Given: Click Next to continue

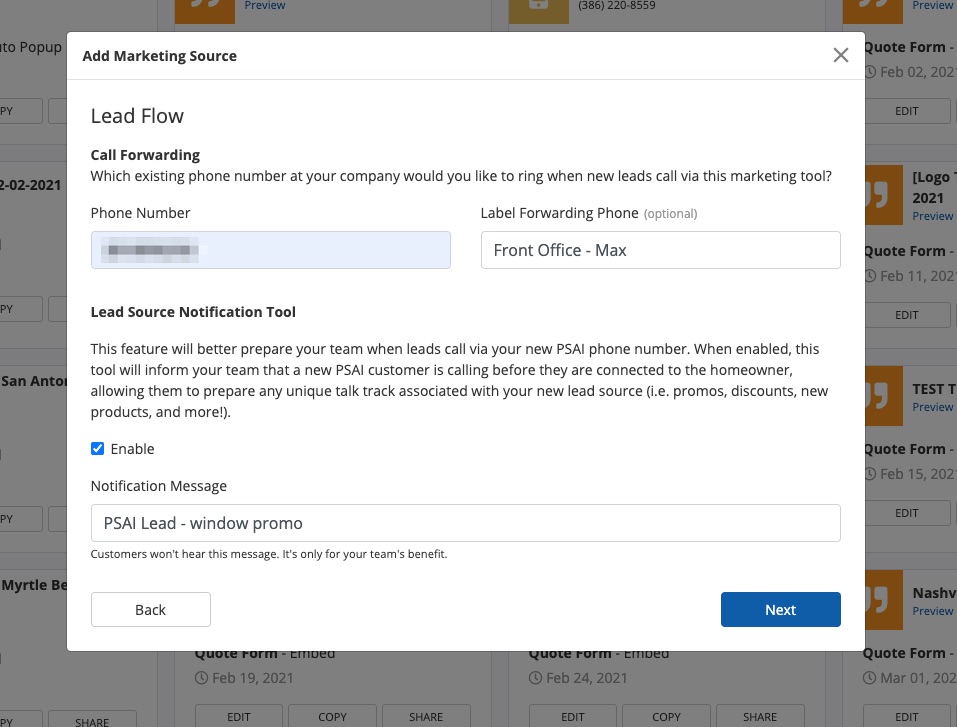Looking at the screenshot, I should point(780,610).
